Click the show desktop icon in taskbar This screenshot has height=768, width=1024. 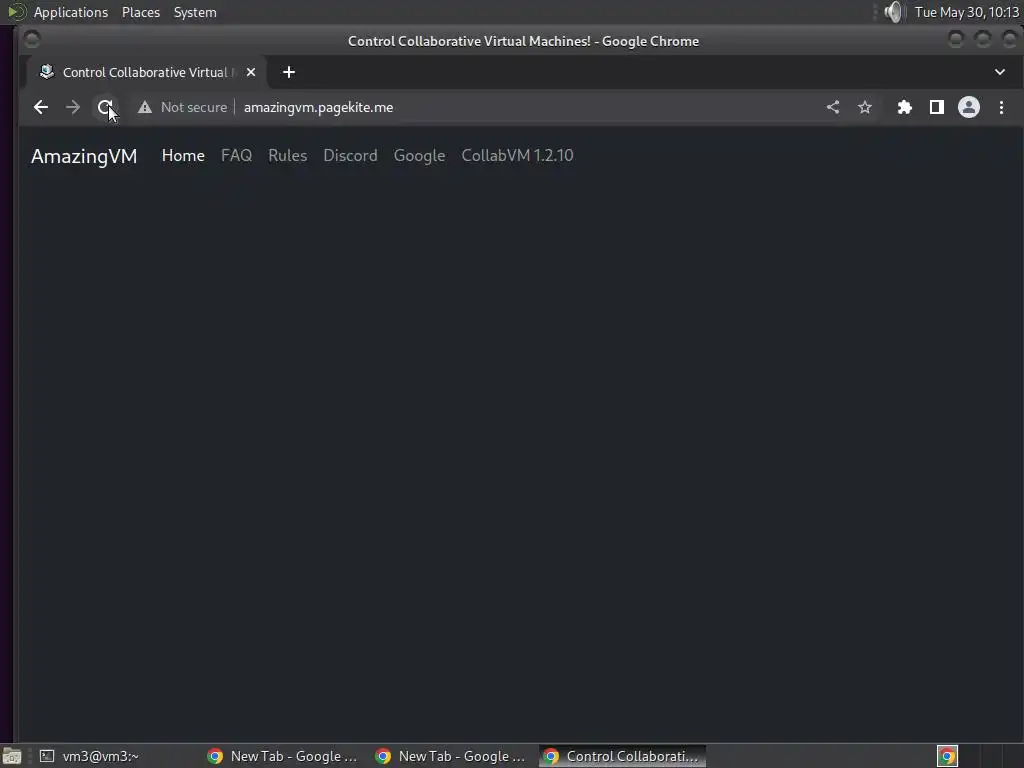(12, 756)
